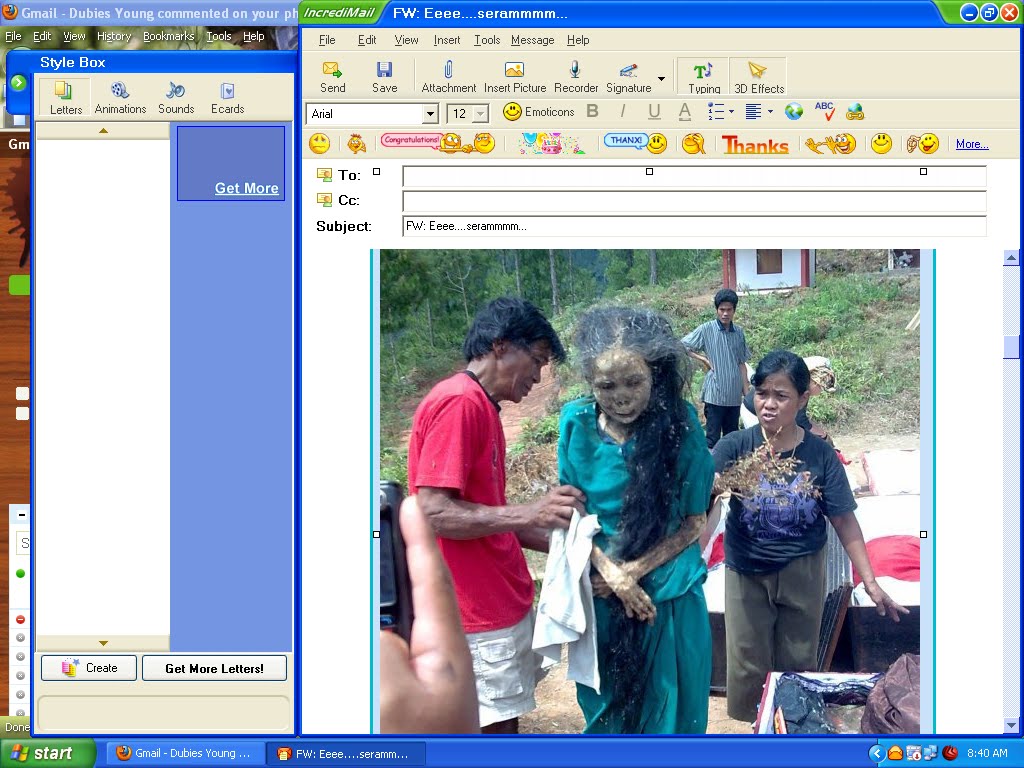Open the IncrediMail Tools menu
1024x768 pixels.
coord(487,40)
